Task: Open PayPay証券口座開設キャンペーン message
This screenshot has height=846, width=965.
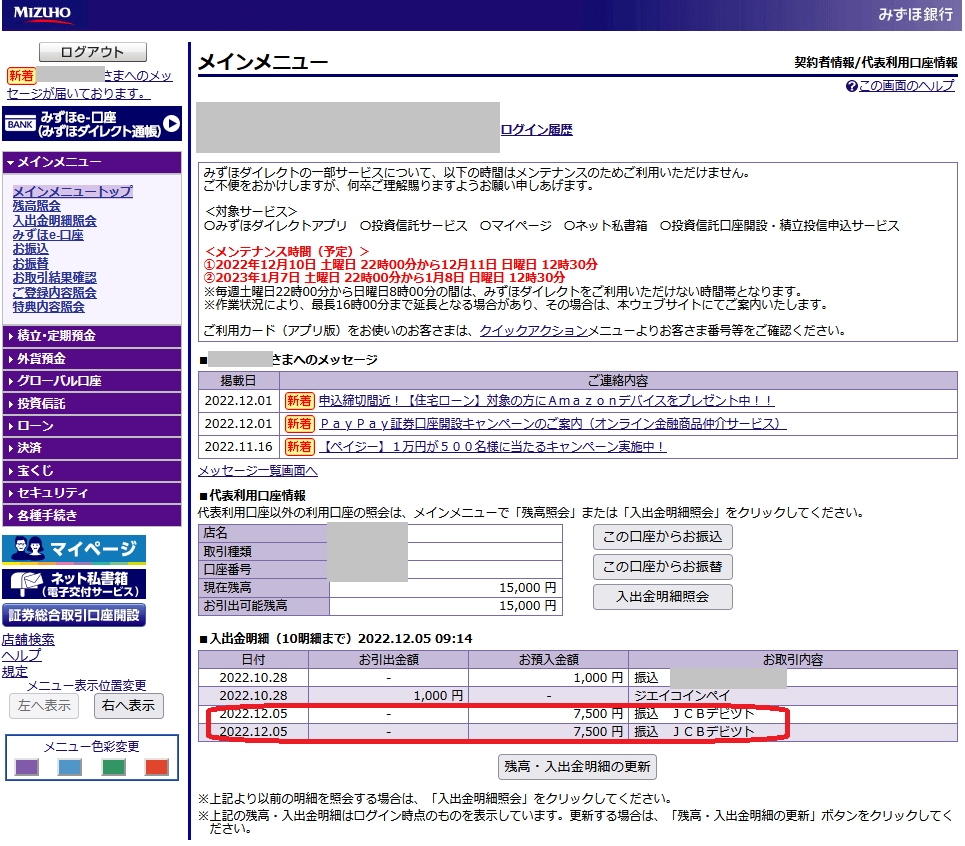Action: click(x=552, y=424)
